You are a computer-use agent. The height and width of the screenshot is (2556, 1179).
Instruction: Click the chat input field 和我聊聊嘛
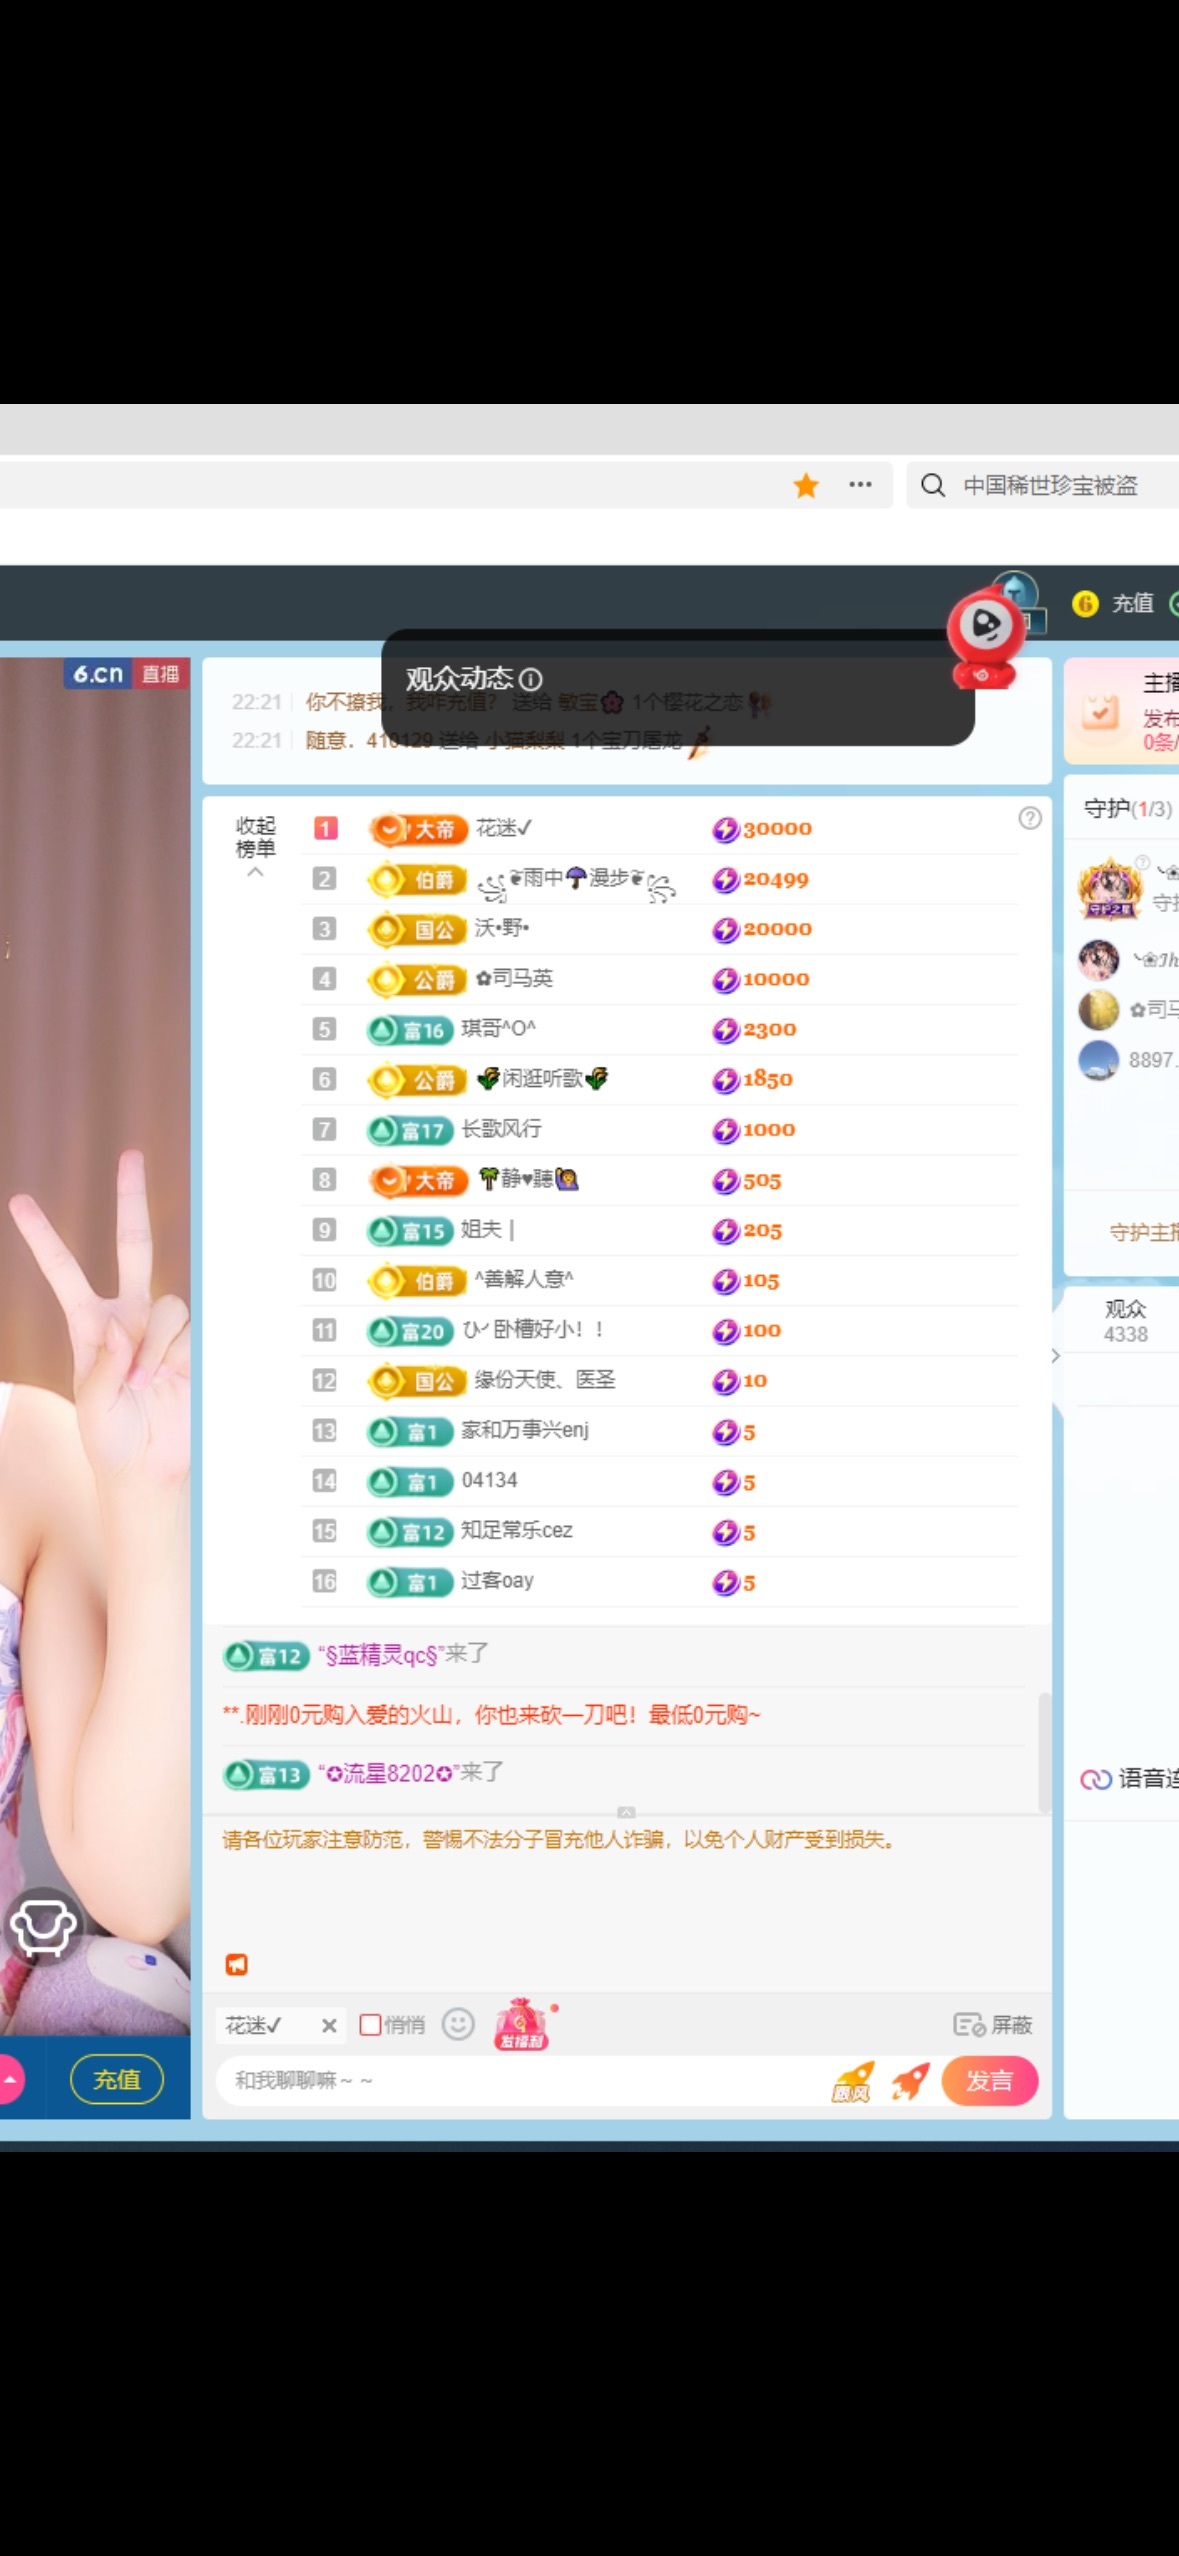coord(520,2080)
